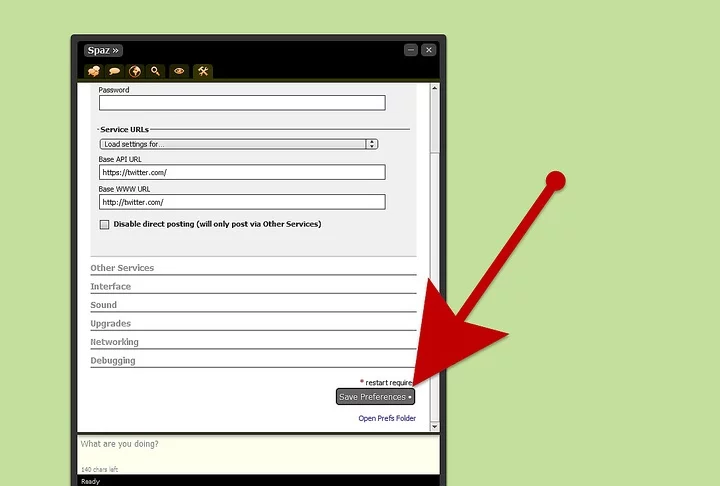This screenshot has width=720, height=486.
Task: Expand the Upgrades section
Action: click(x=111, y=324)
